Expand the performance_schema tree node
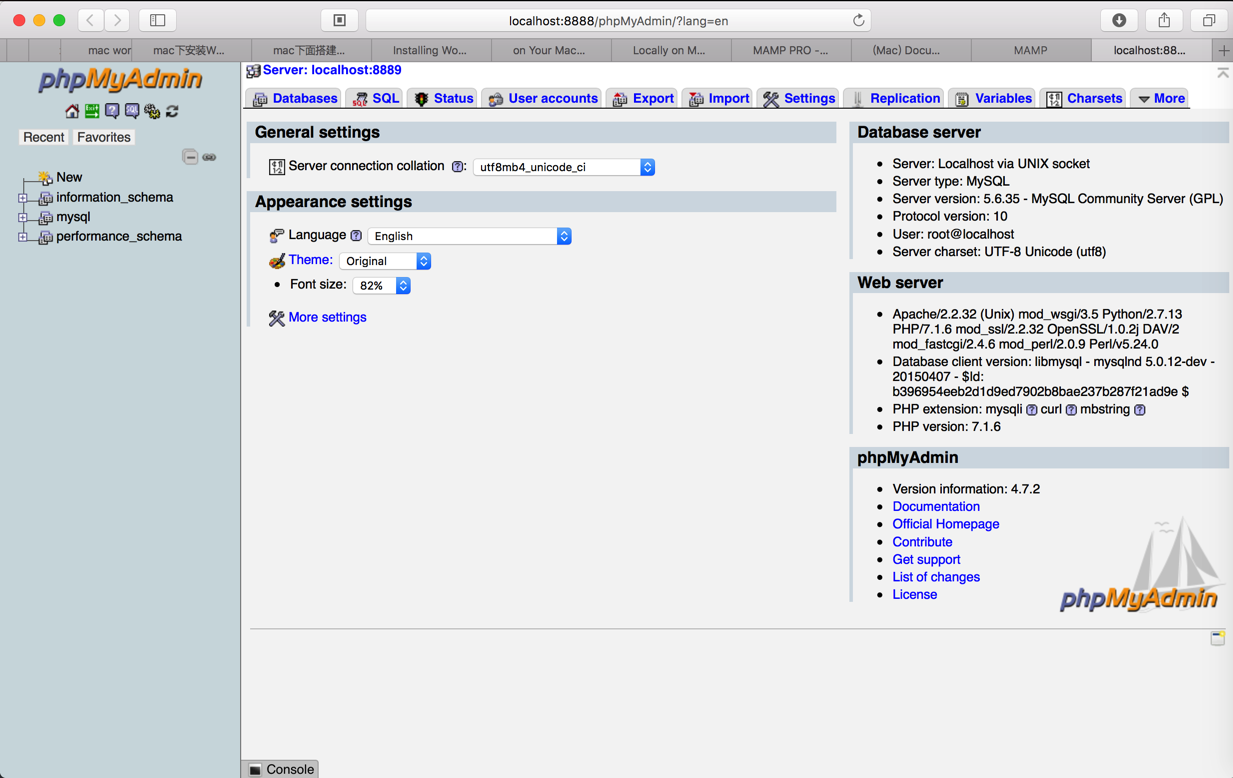1233x778 pixels. [x=23, y=237]
